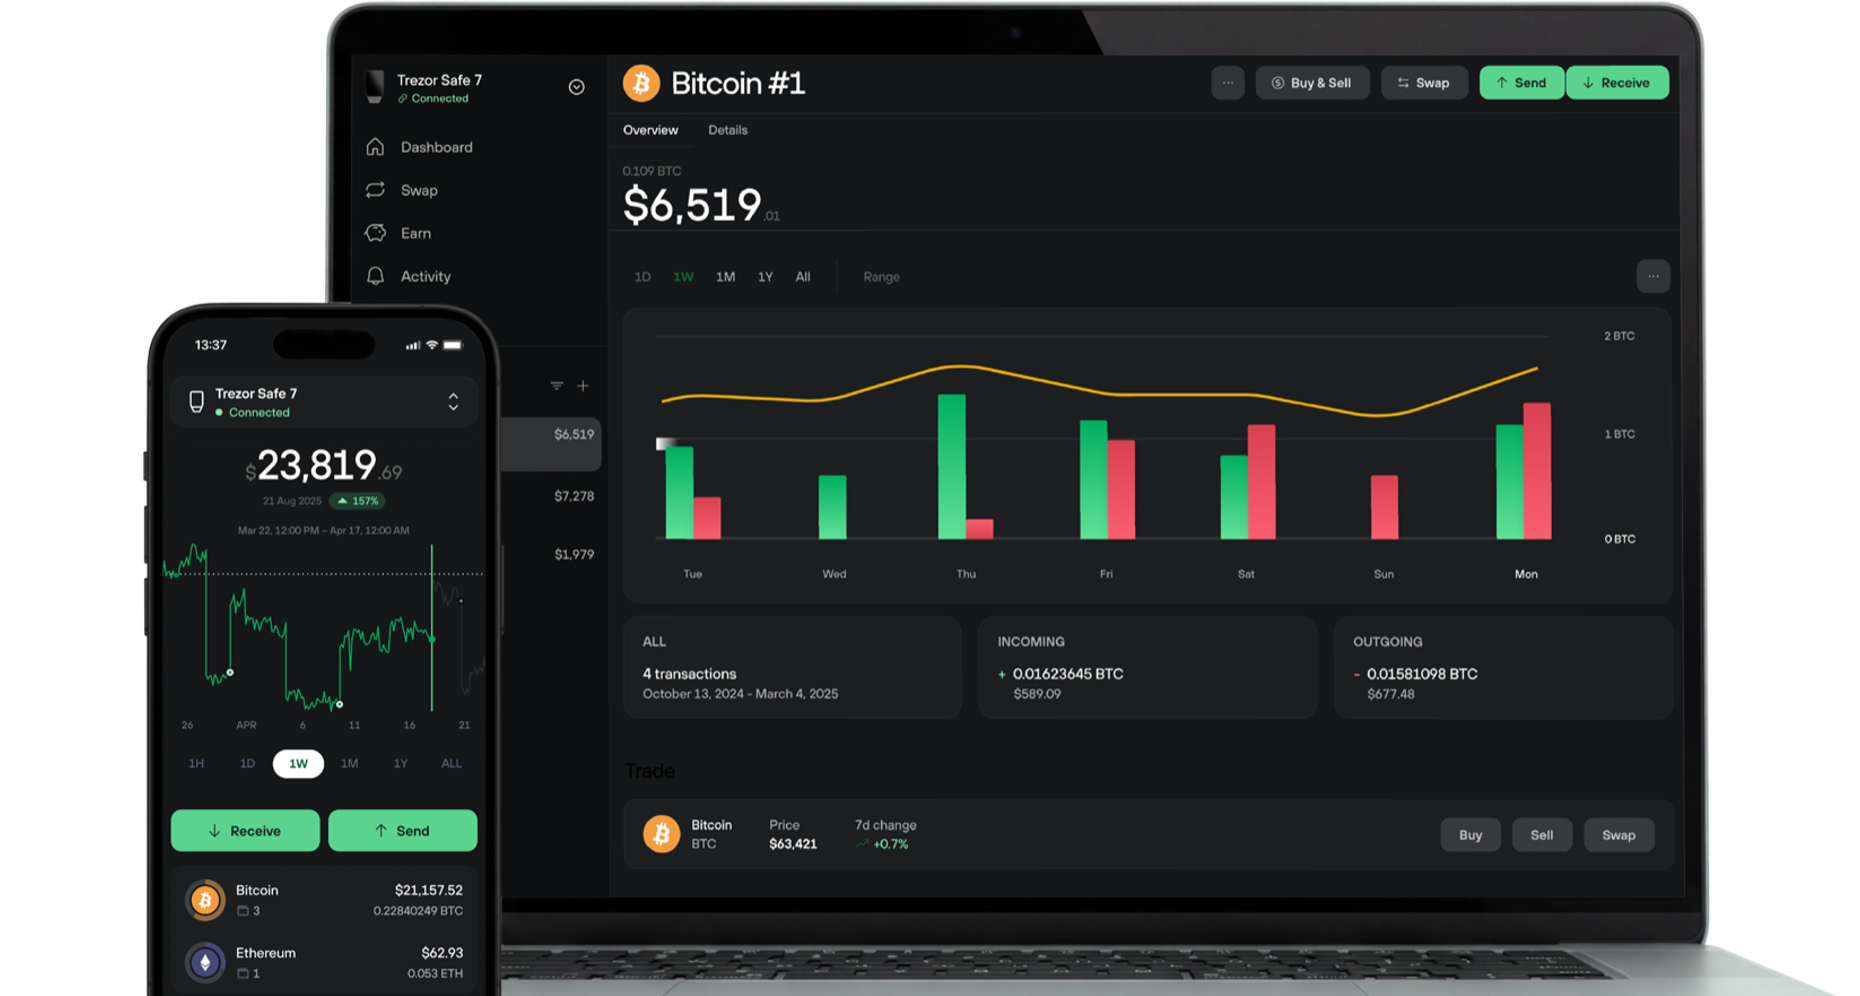Add account with plus icon

coord(583,385)
